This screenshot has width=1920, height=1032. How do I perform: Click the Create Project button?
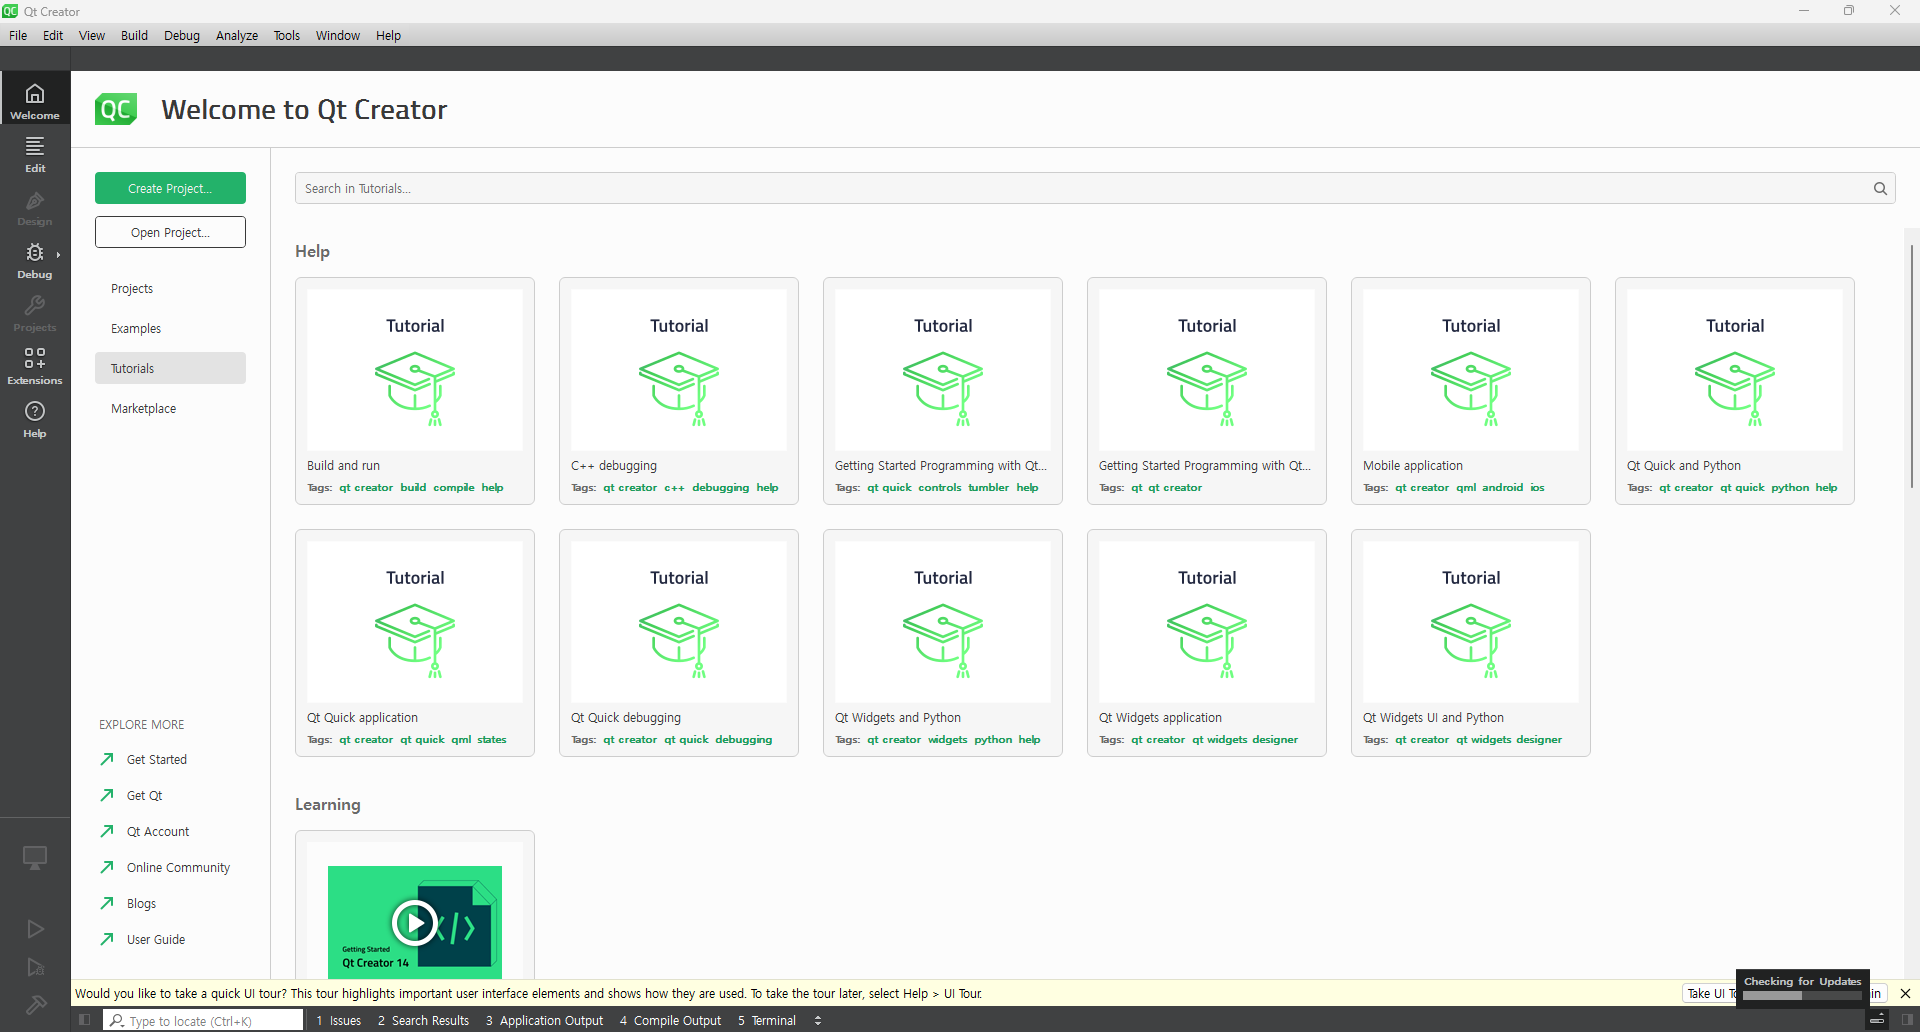(170, 188)
